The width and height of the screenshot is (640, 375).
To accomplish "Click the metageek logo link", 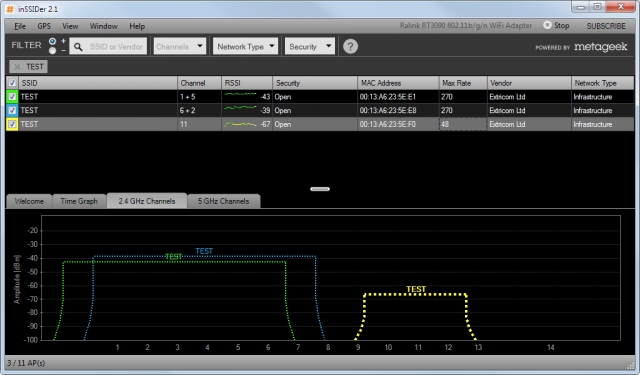I will pyautogui.click(x=600, y=47).
